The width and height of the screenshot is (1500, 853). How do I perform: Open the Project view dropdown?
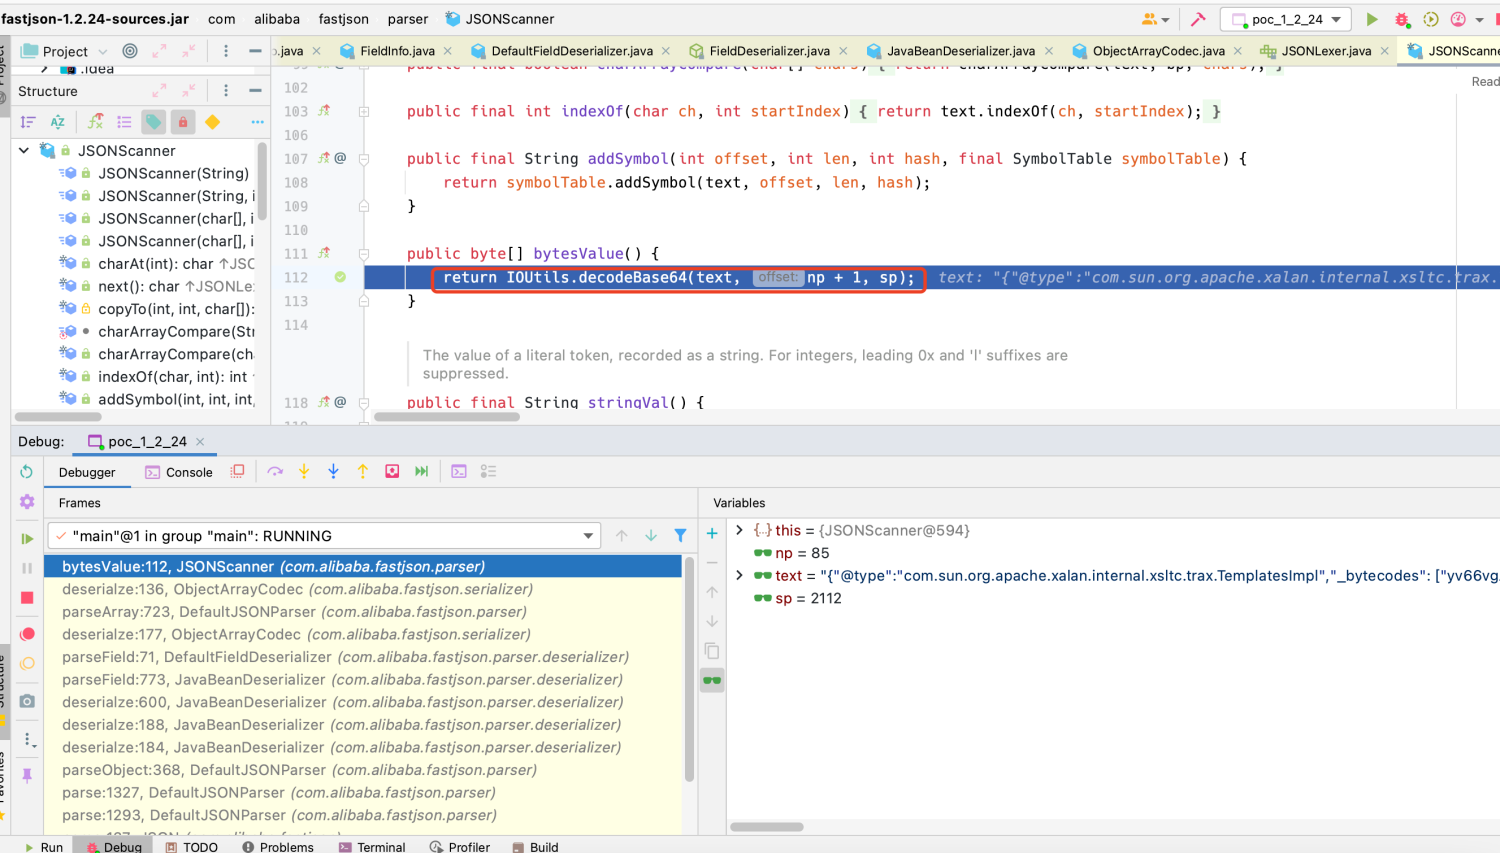point(64,51)
